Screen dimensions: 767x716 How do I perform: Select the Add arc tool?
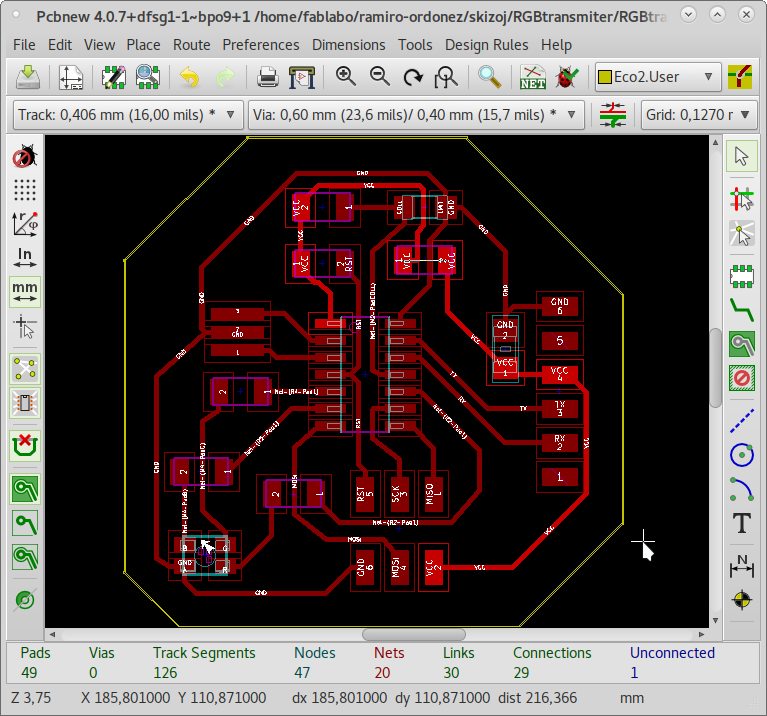[742, 489]
